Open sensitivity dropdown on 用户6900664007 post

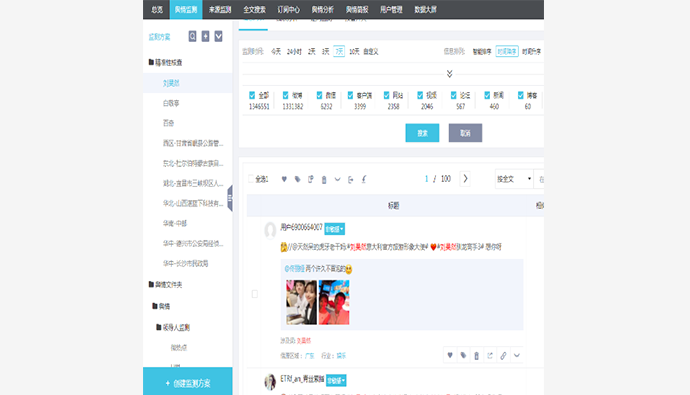(334, 229)
